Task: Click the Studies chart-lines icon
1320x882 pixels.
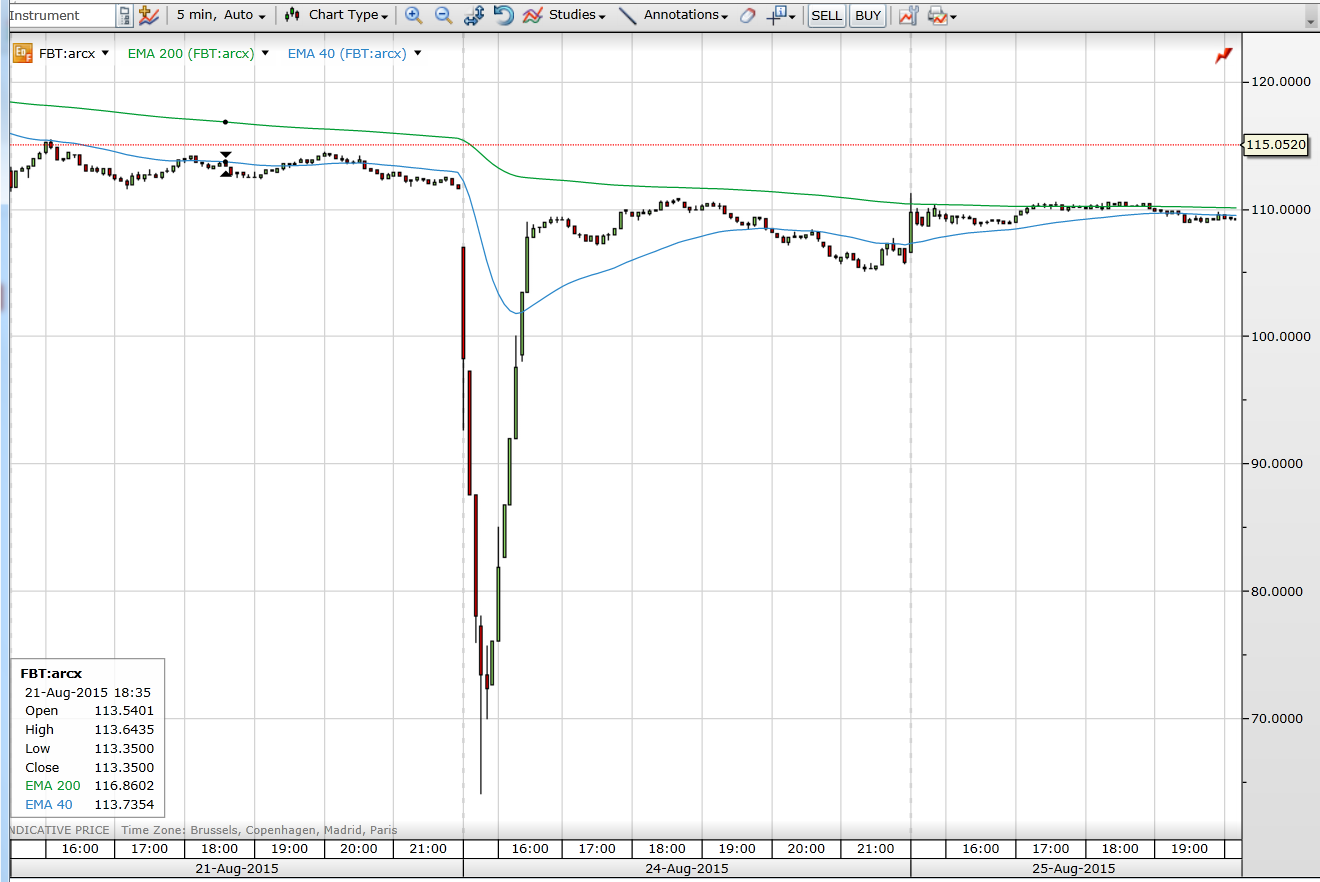Action: coord(533,15)
